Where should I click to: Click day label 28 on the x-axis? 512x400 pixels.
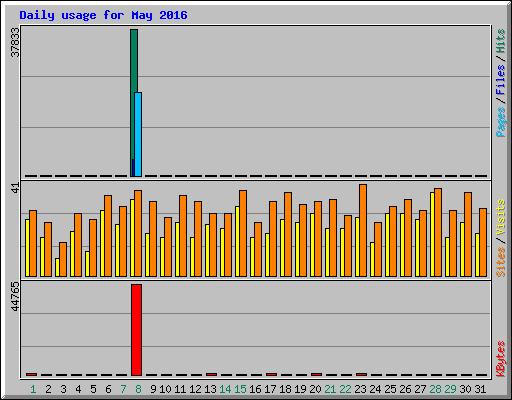click(x=435, y=389)
